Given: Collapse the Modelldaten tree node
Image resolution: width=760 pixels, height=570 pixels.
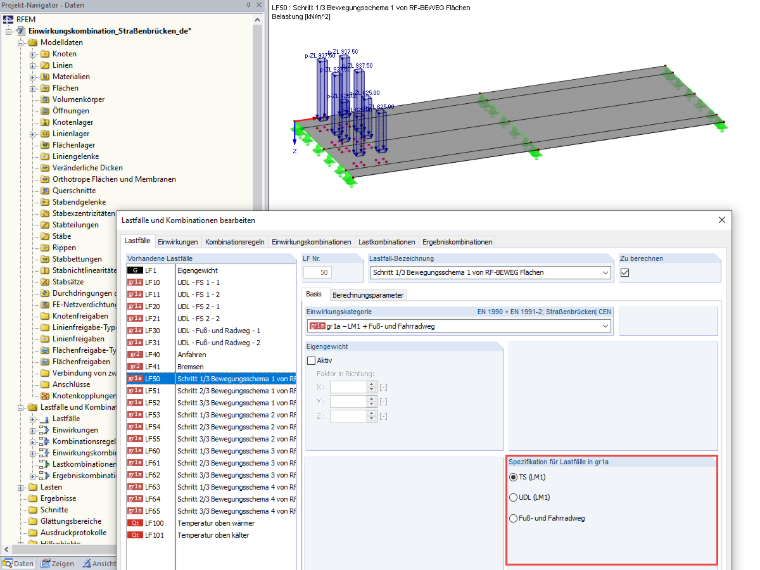Looking at the screenshot, I should [21, 43].
